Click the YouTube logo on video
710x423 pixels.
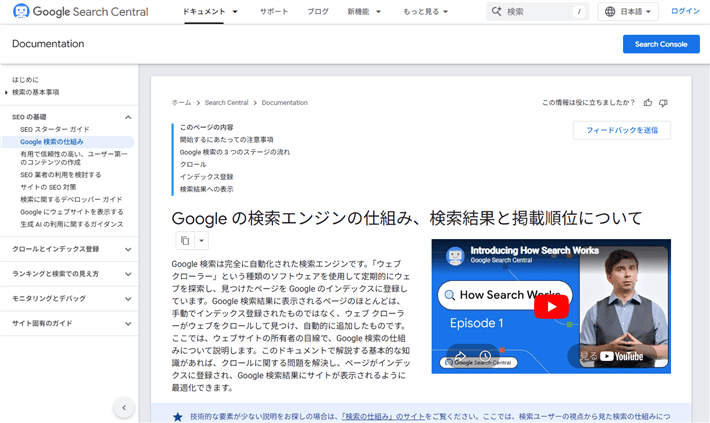[621, 356]
